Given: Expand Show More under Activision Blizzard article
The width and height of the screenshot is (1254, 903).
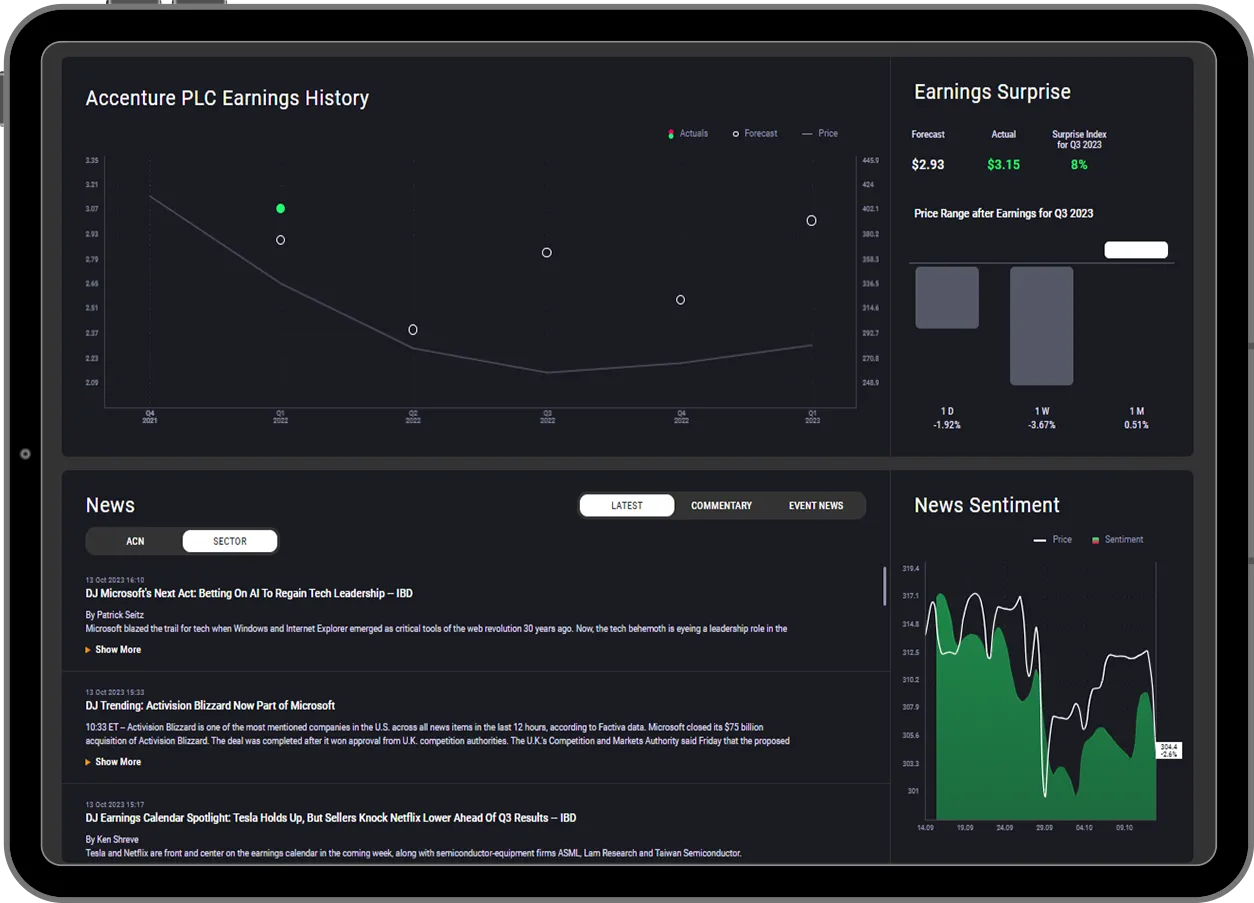Looking at the screenshot, I should [117, 762].
